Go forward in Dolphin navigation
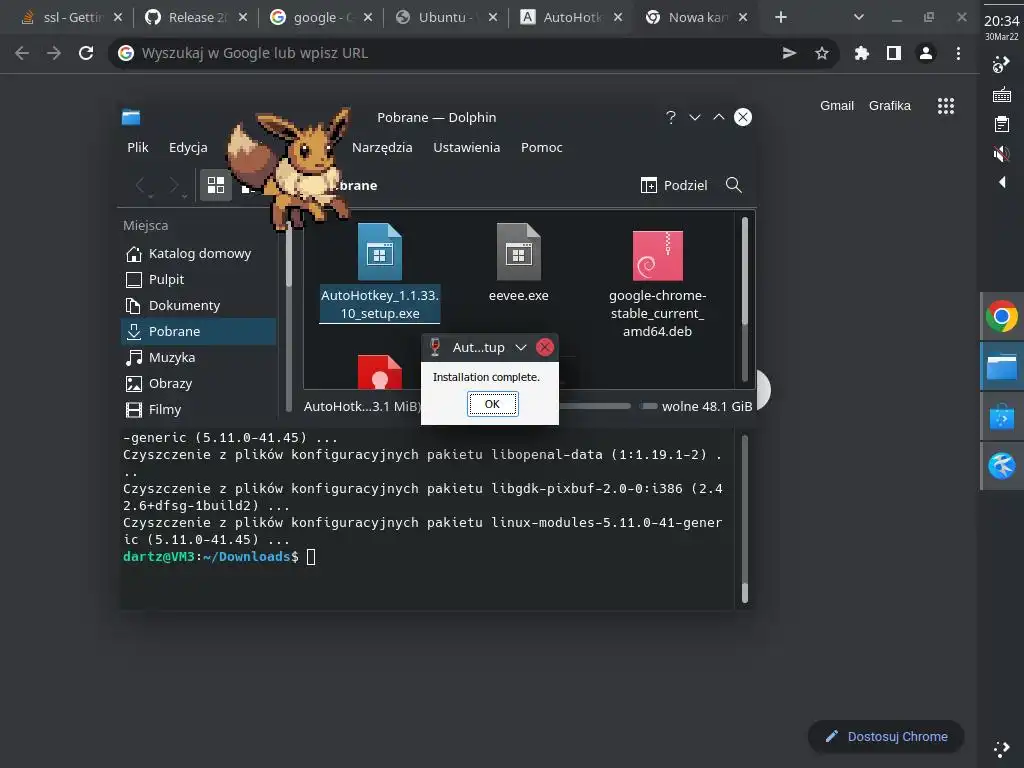 [x=174, y=185]
